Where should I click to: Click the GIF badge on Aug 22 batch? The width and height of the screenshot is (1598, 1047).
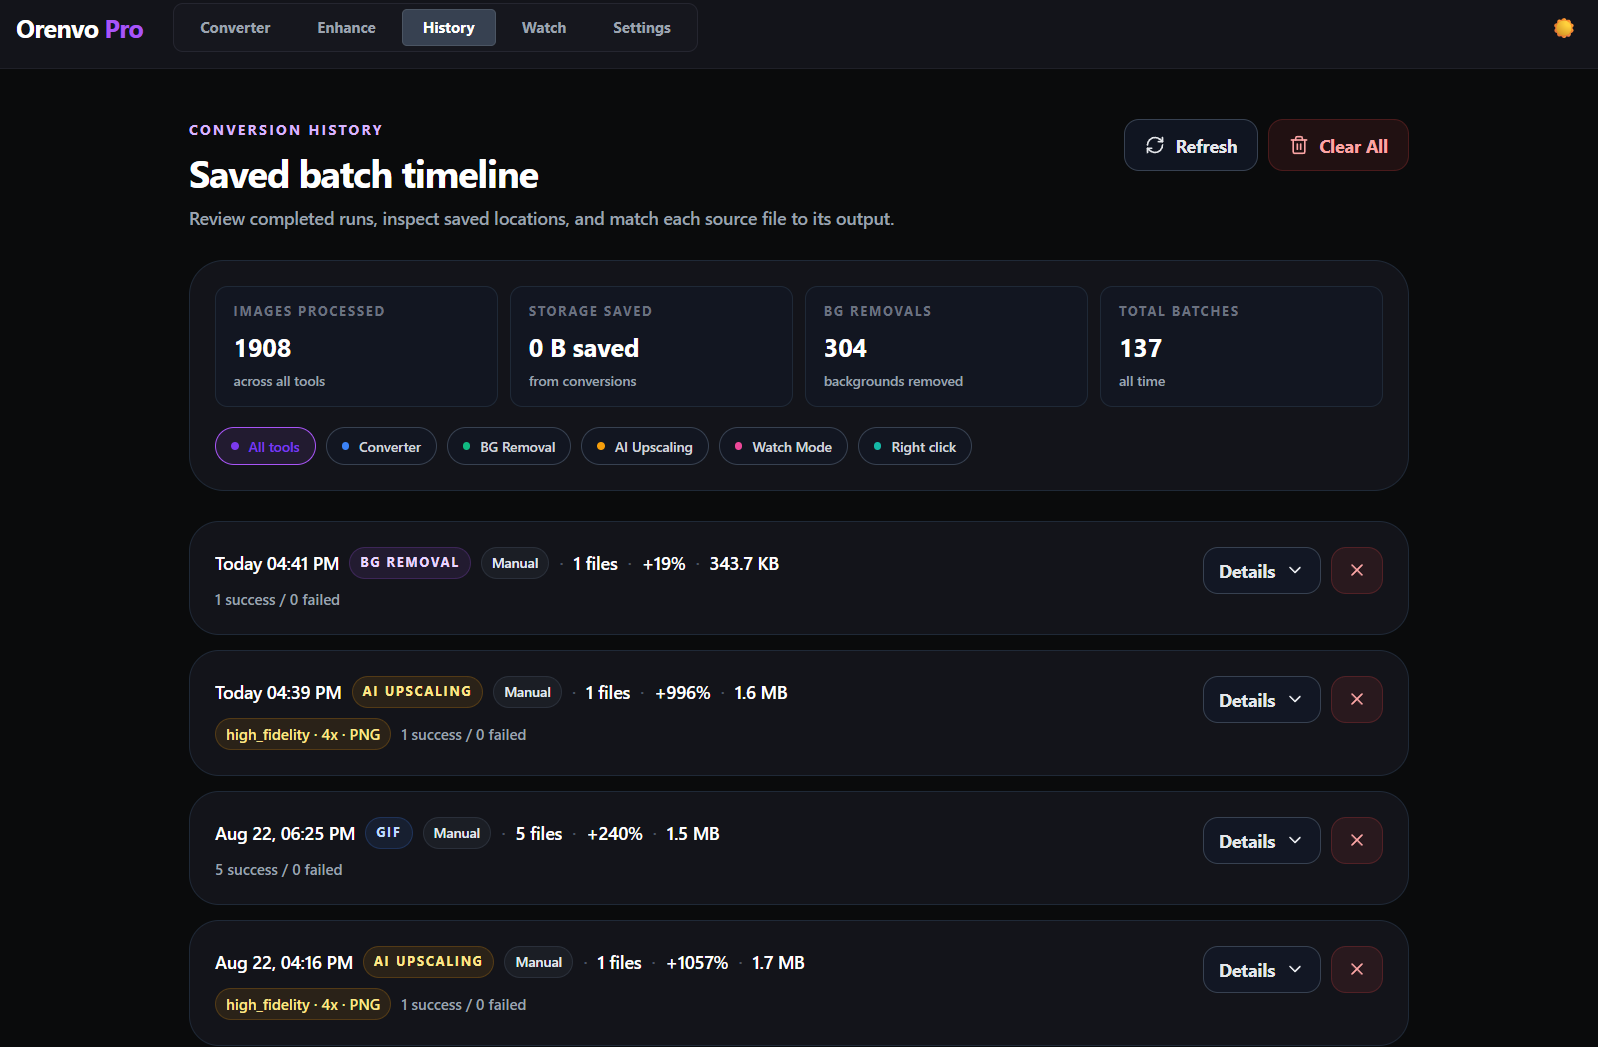pos(388,833)
